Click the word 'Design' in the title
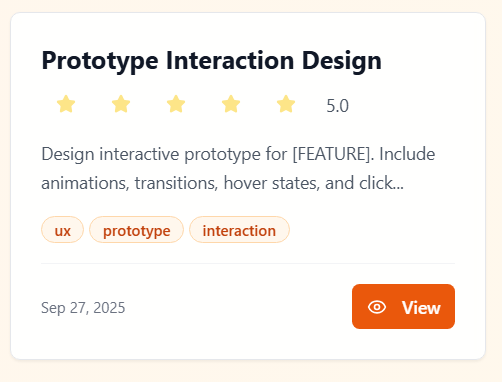Viewport: 502px width, 382px height. tap(342, 61)
